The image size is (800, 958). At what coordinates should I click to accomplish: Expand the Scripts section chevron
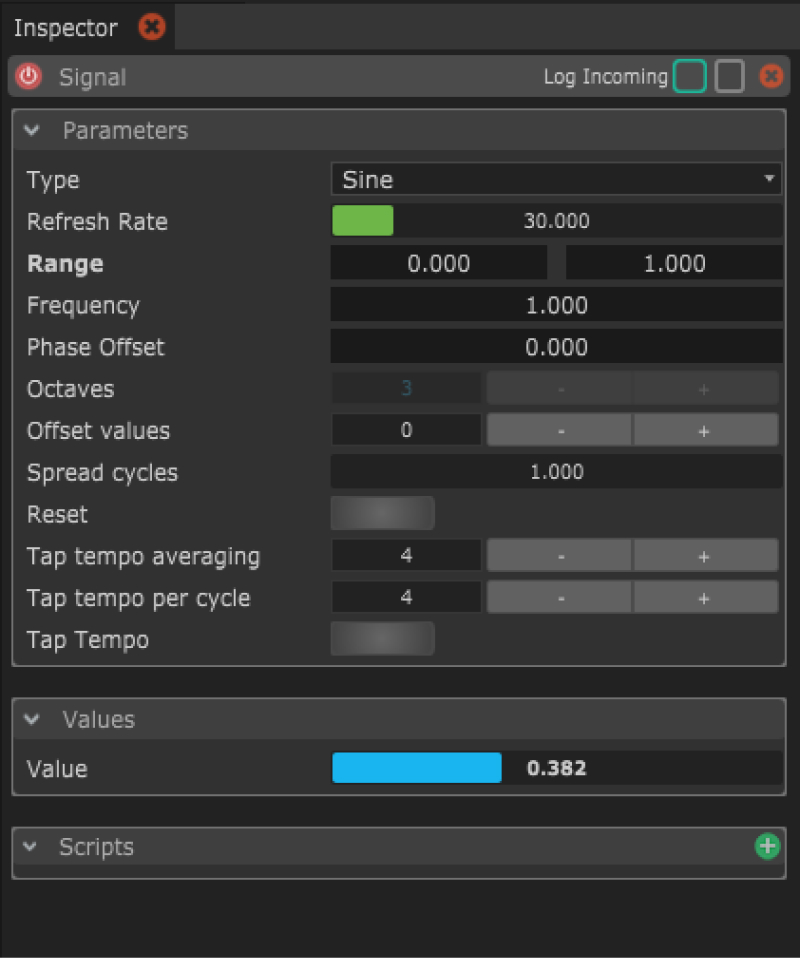click(x=33, y=848)
